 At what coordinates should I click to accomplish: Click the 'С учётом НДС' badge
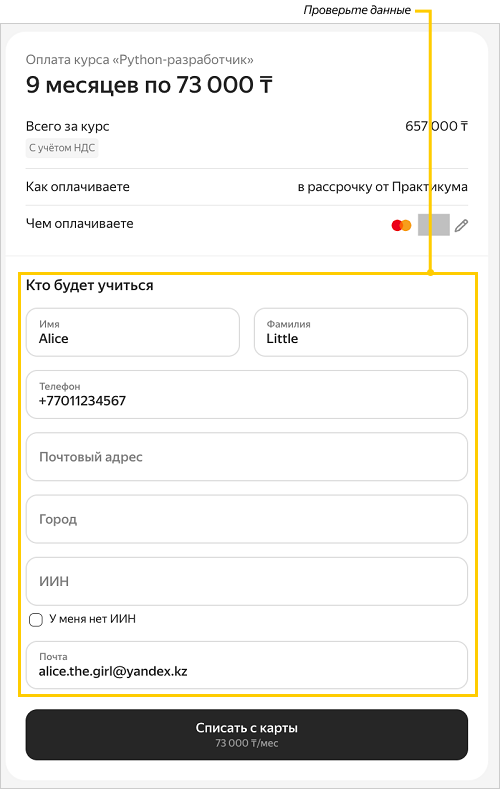[62, 148]
